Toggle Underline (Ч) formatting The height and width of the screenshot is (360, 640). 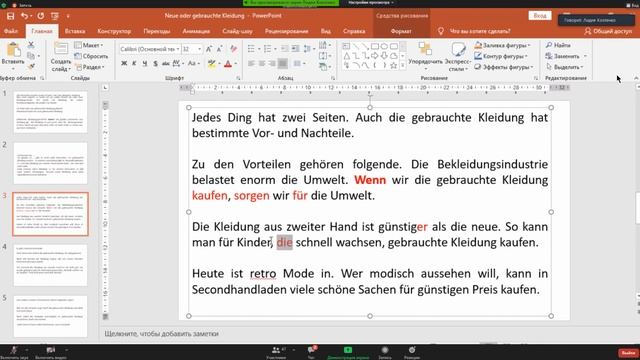144,64
